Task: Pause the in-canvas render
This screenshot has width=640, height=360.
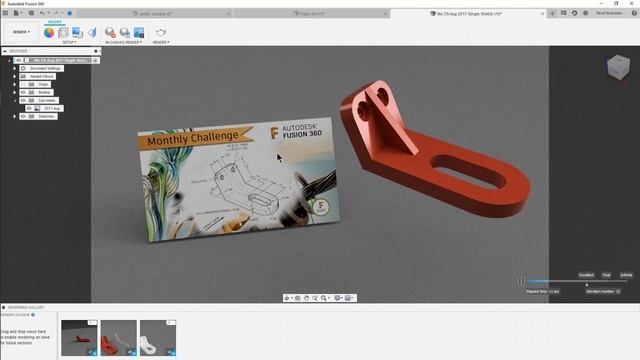Action: pyautogui.click(x=521, y=281)
